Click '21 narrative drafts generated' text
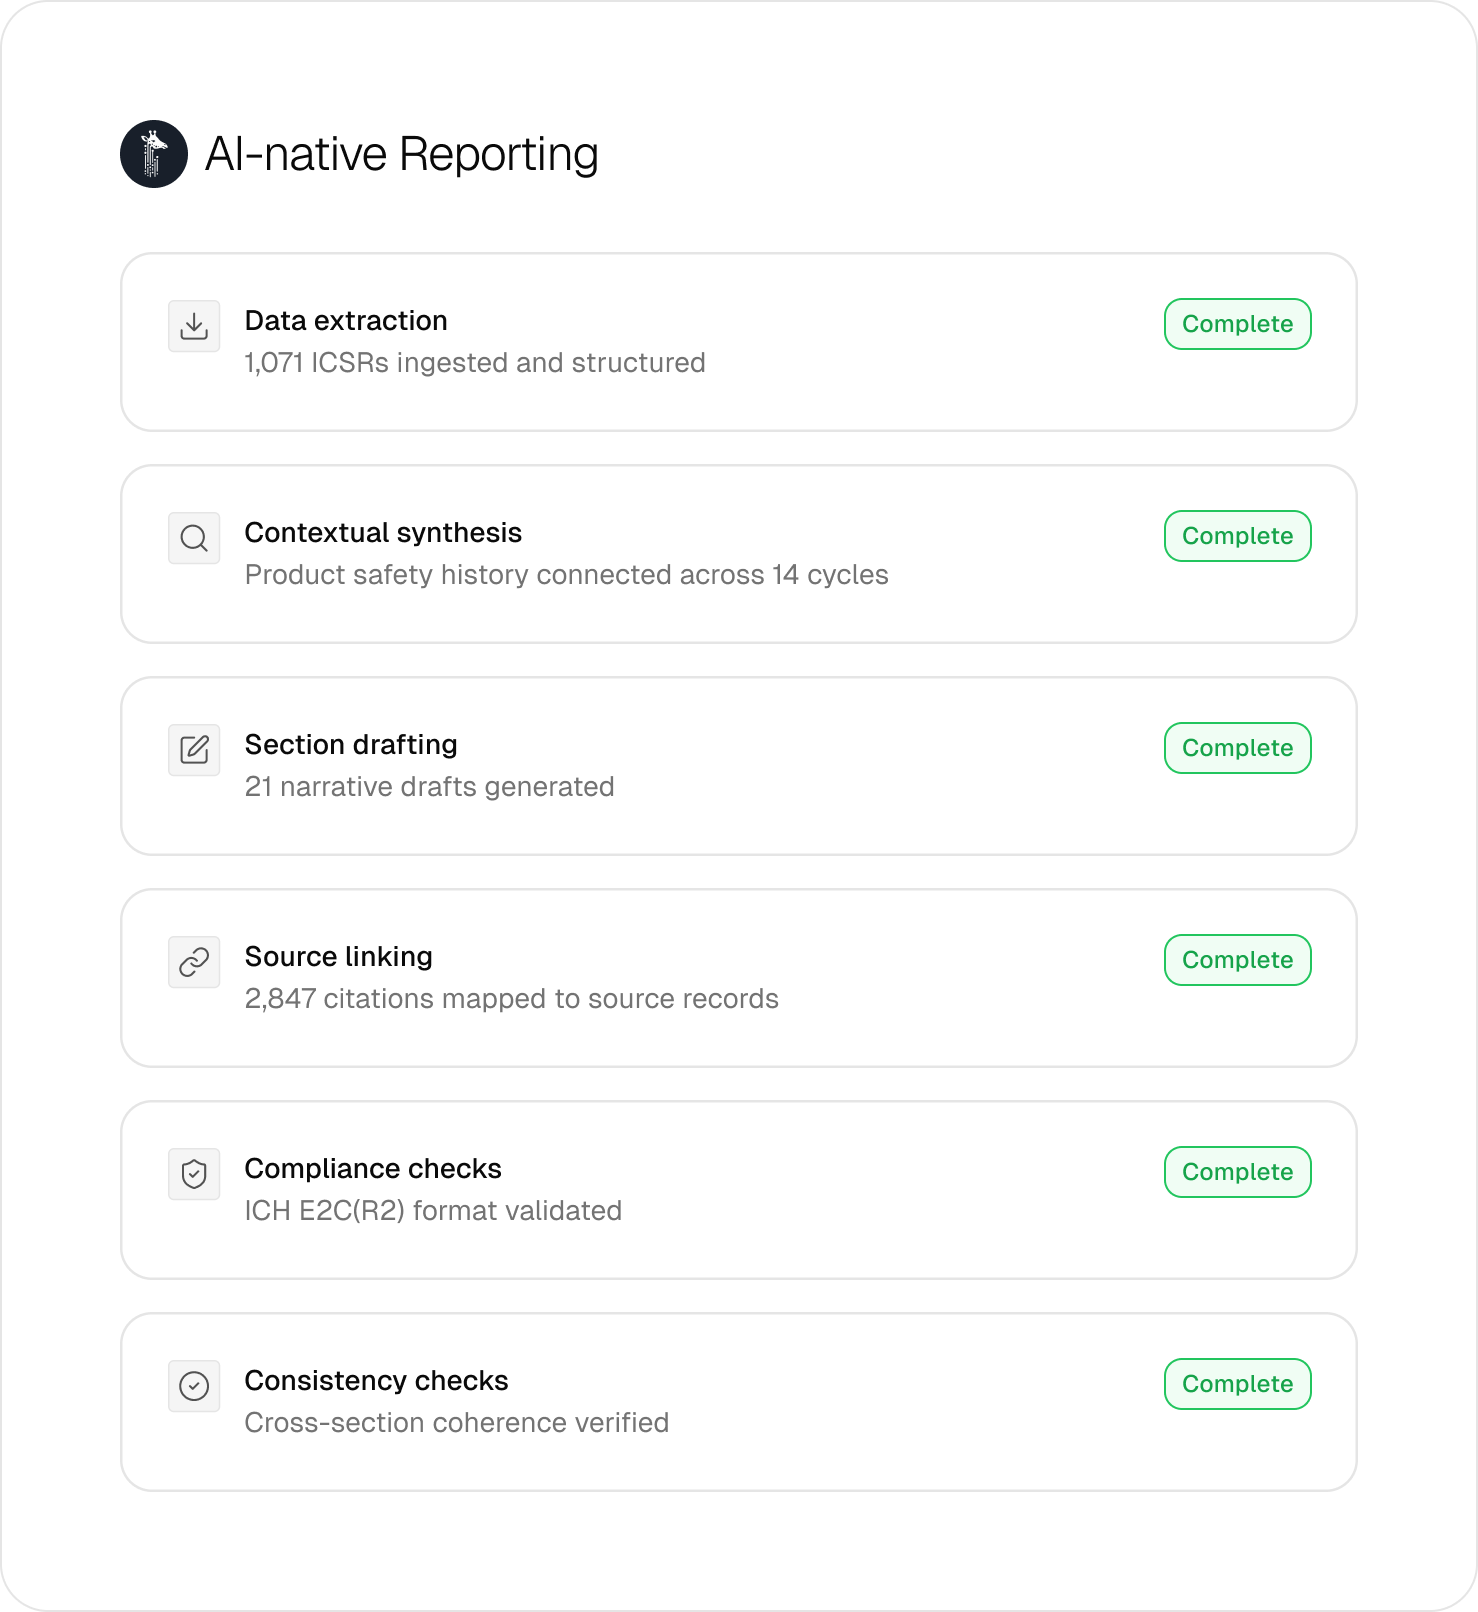The image size is (1478, 1612). pos(430,787)
